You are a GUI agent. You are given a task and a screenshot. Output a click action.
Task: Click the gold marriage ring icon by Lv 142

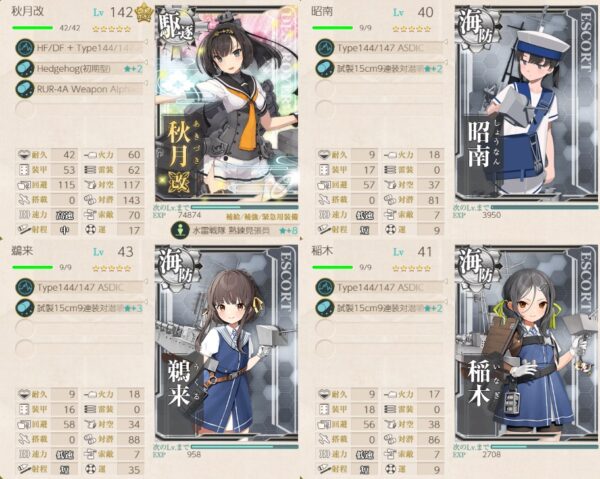[x=144, y=13]
